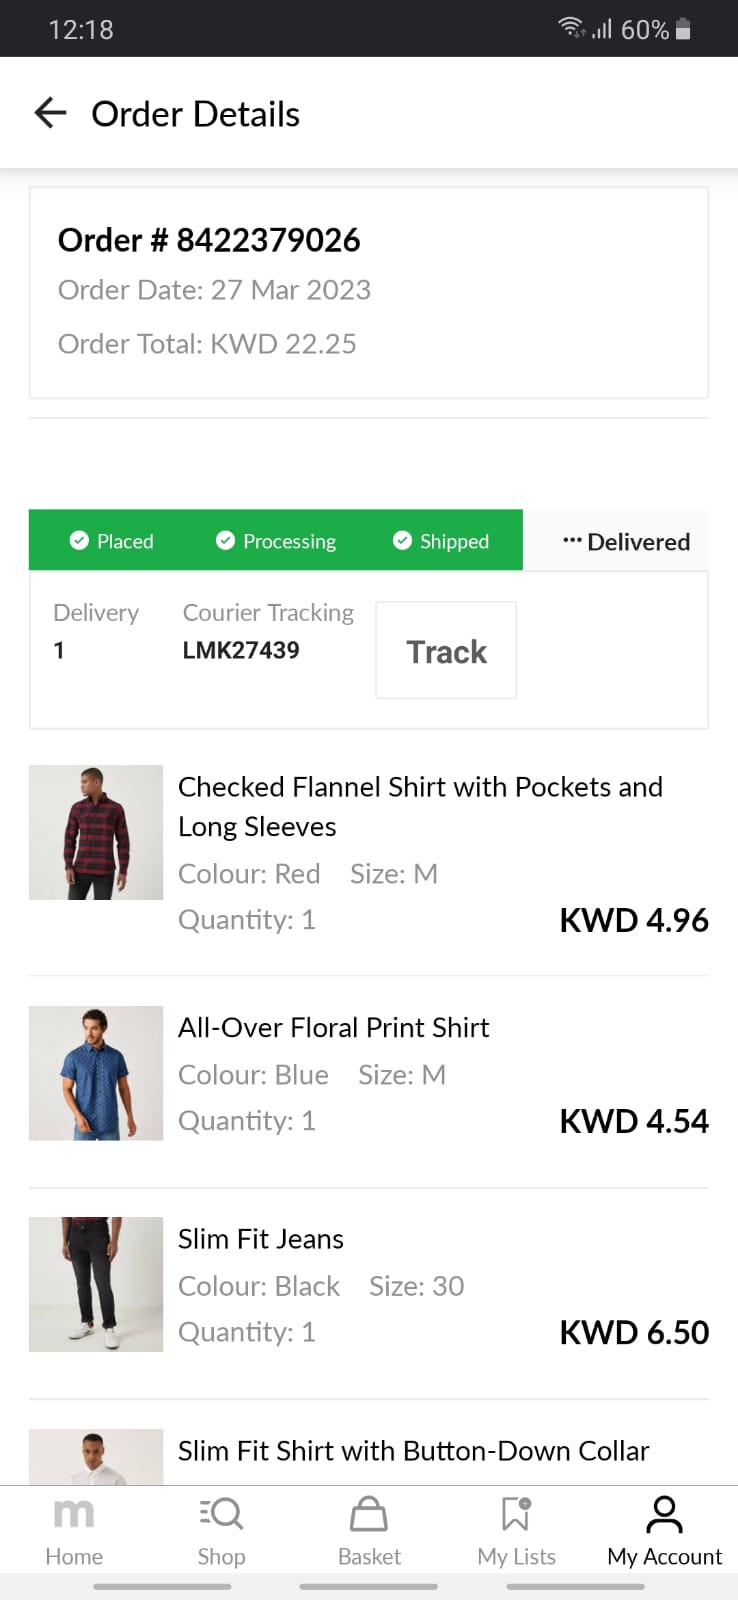The width and height of the screenshot is (738, 1600).
Task: Open the Home tab icon
Action: click(x=74, y=1514)
